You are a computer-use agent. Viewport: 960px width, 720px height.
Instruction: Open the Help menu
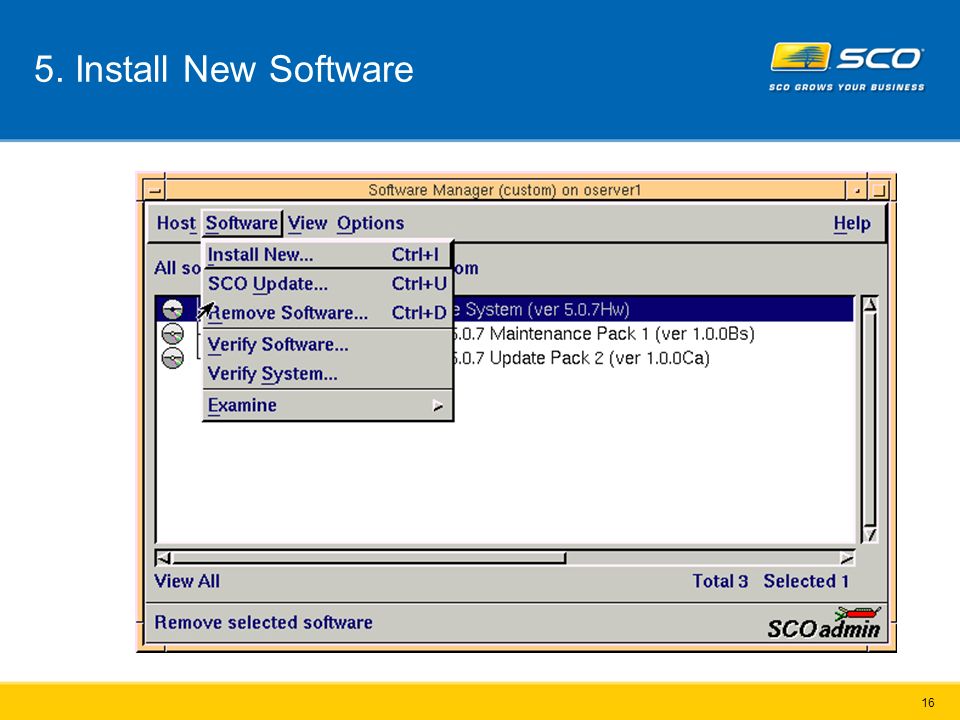click(852, 223)
